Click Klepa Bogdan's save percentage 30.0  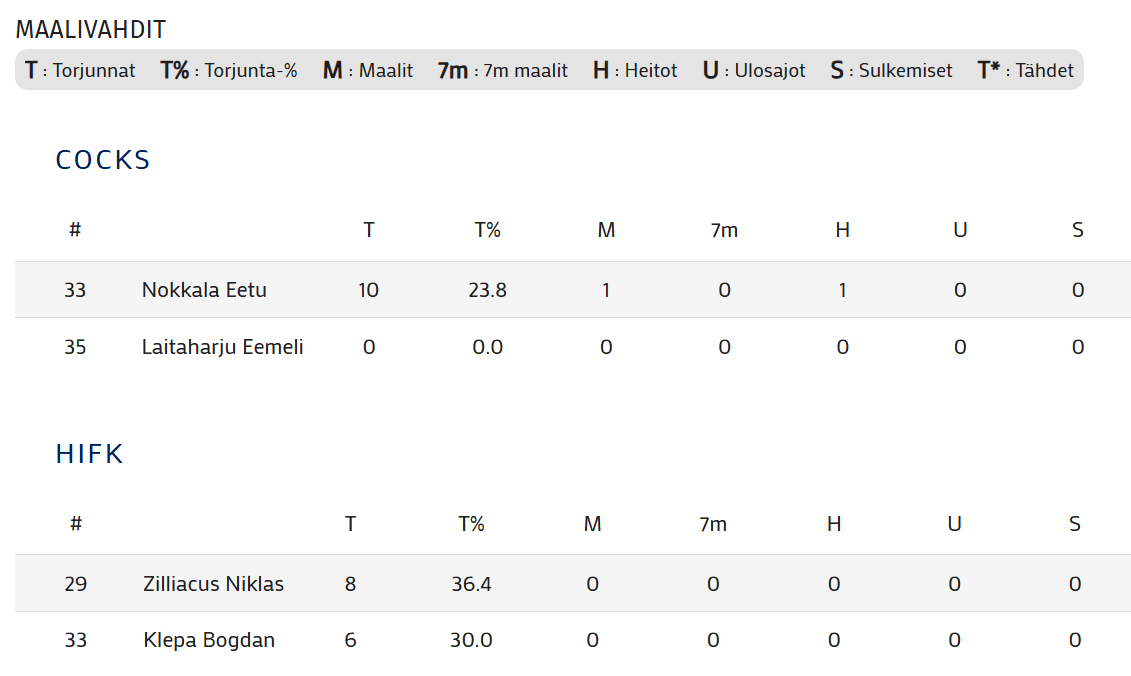coord(471,640)
